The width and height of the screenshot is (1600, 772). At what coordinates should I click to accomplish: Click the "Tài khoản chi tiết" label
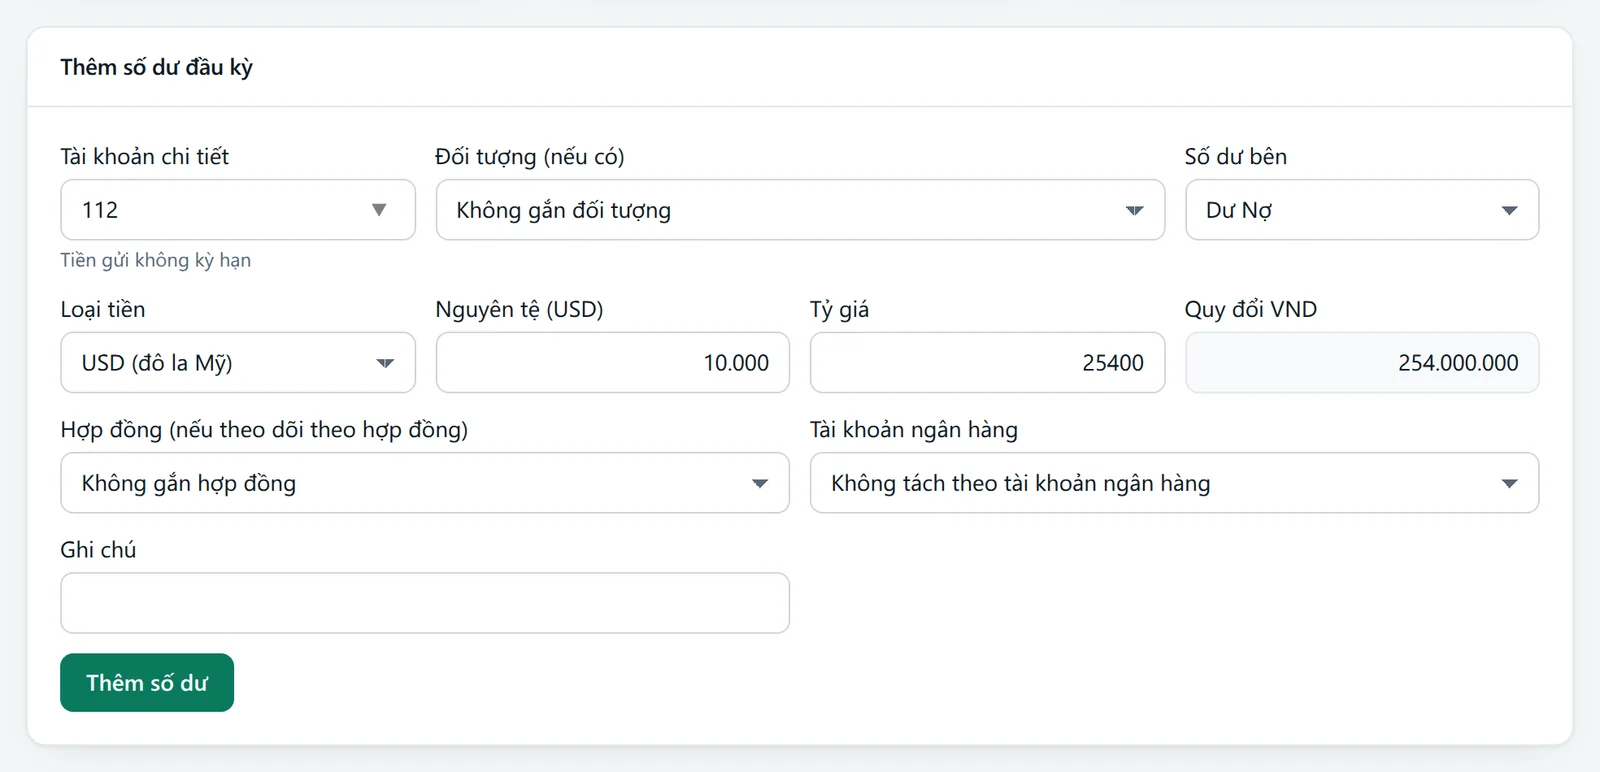[x=145, y=156]
